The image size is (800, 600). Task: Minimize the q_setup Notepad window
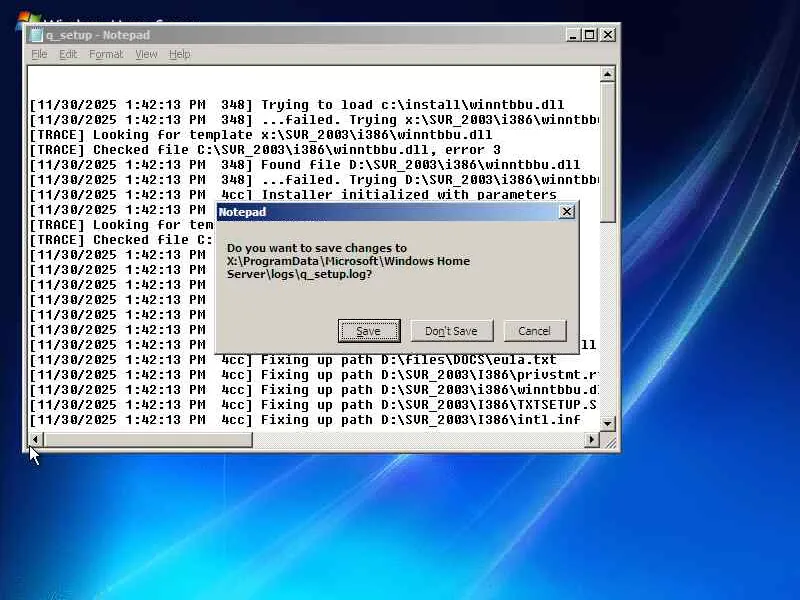pos(573,35)
